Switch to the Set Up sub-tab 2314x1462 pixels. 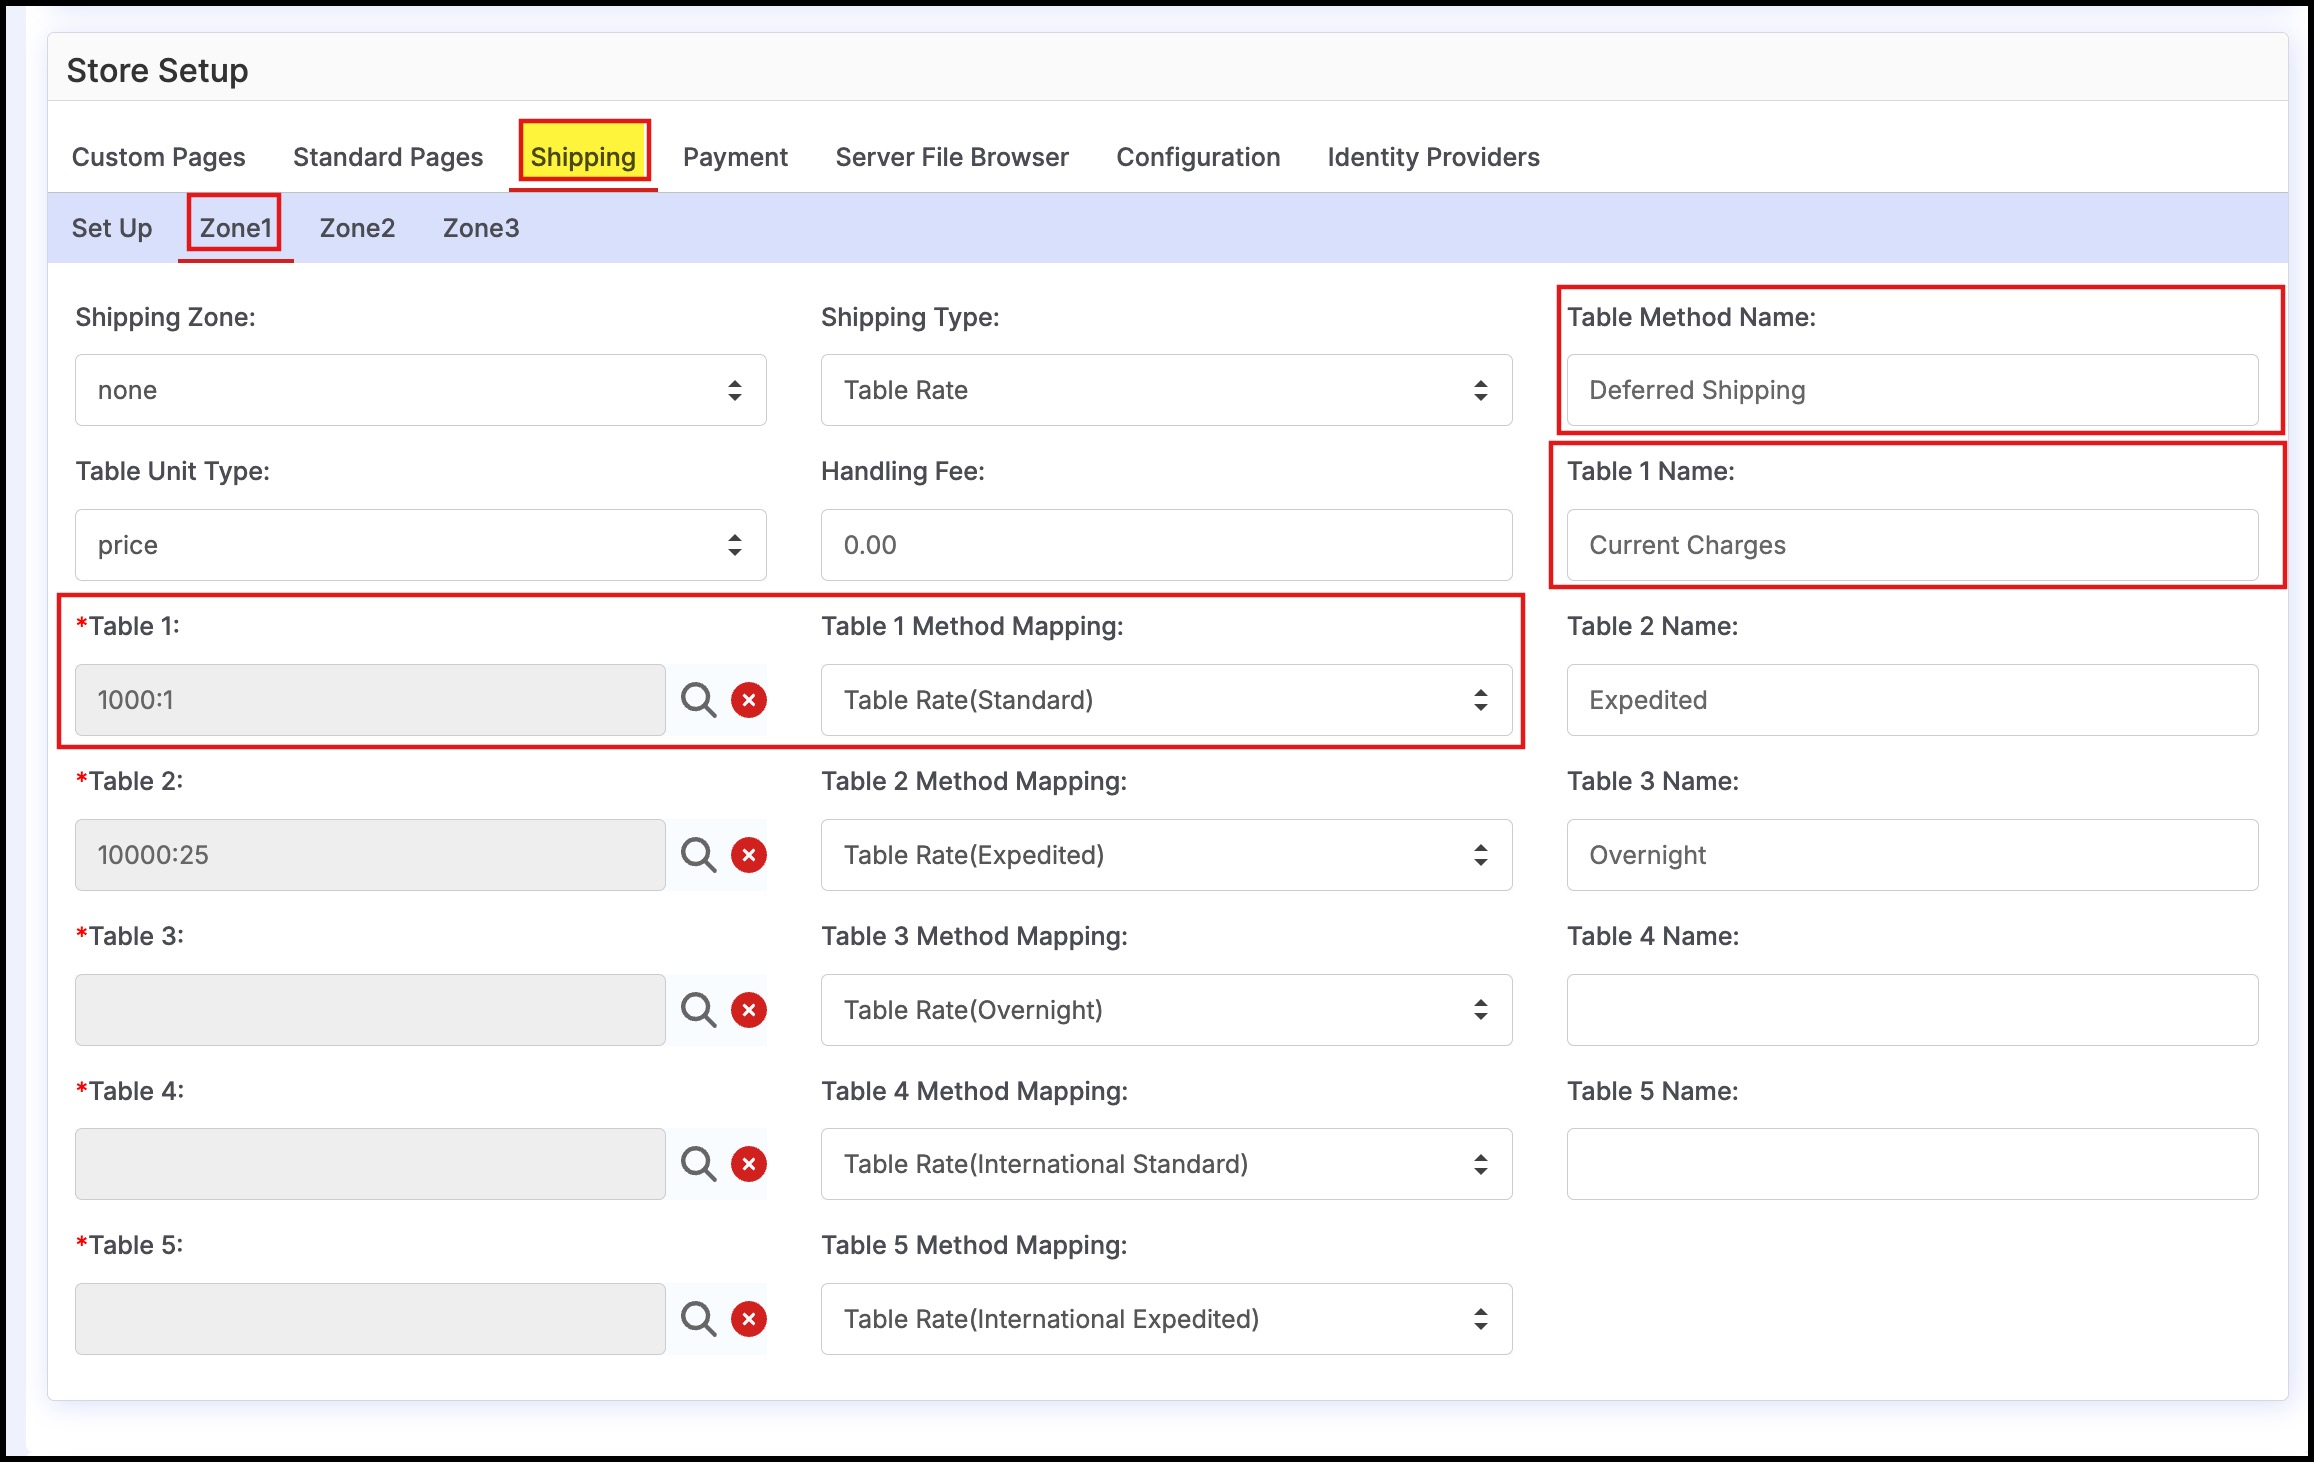112,228
